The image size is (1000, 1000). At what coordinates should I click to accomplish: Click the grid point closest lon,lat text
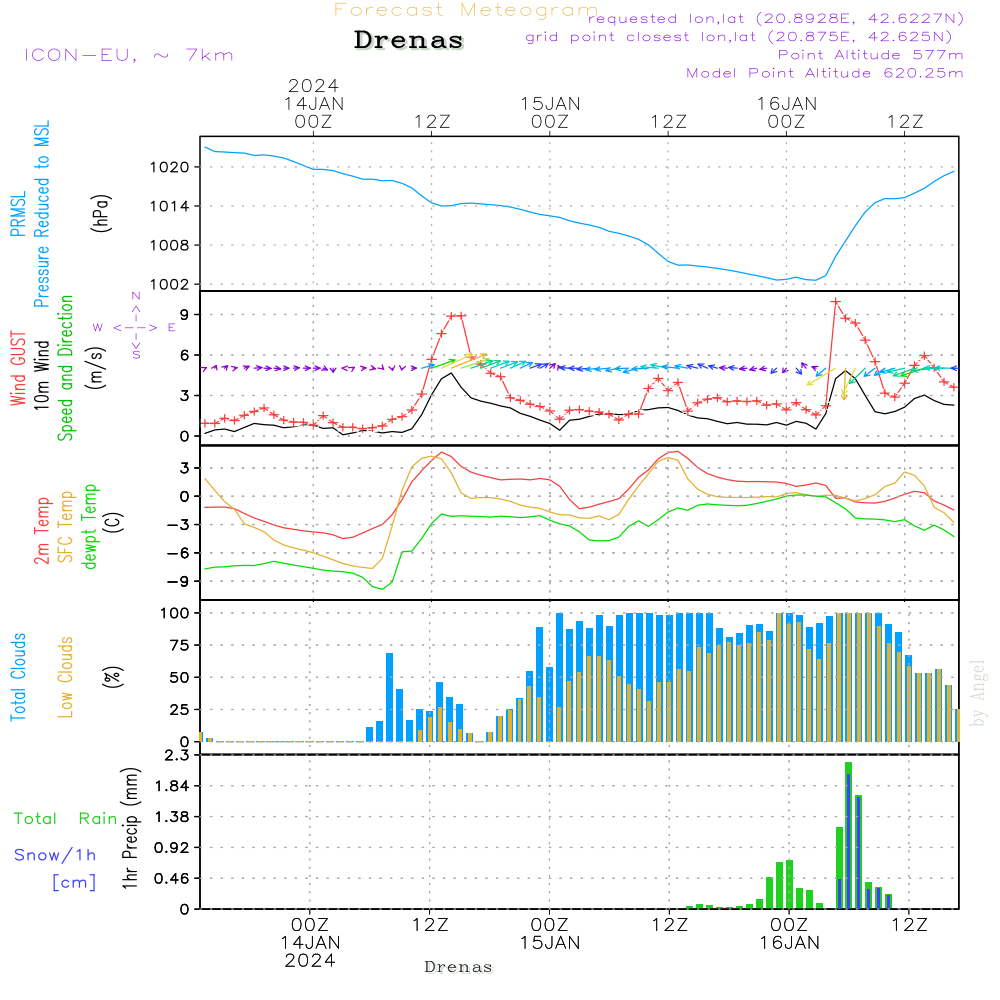[x=739, y=37]
